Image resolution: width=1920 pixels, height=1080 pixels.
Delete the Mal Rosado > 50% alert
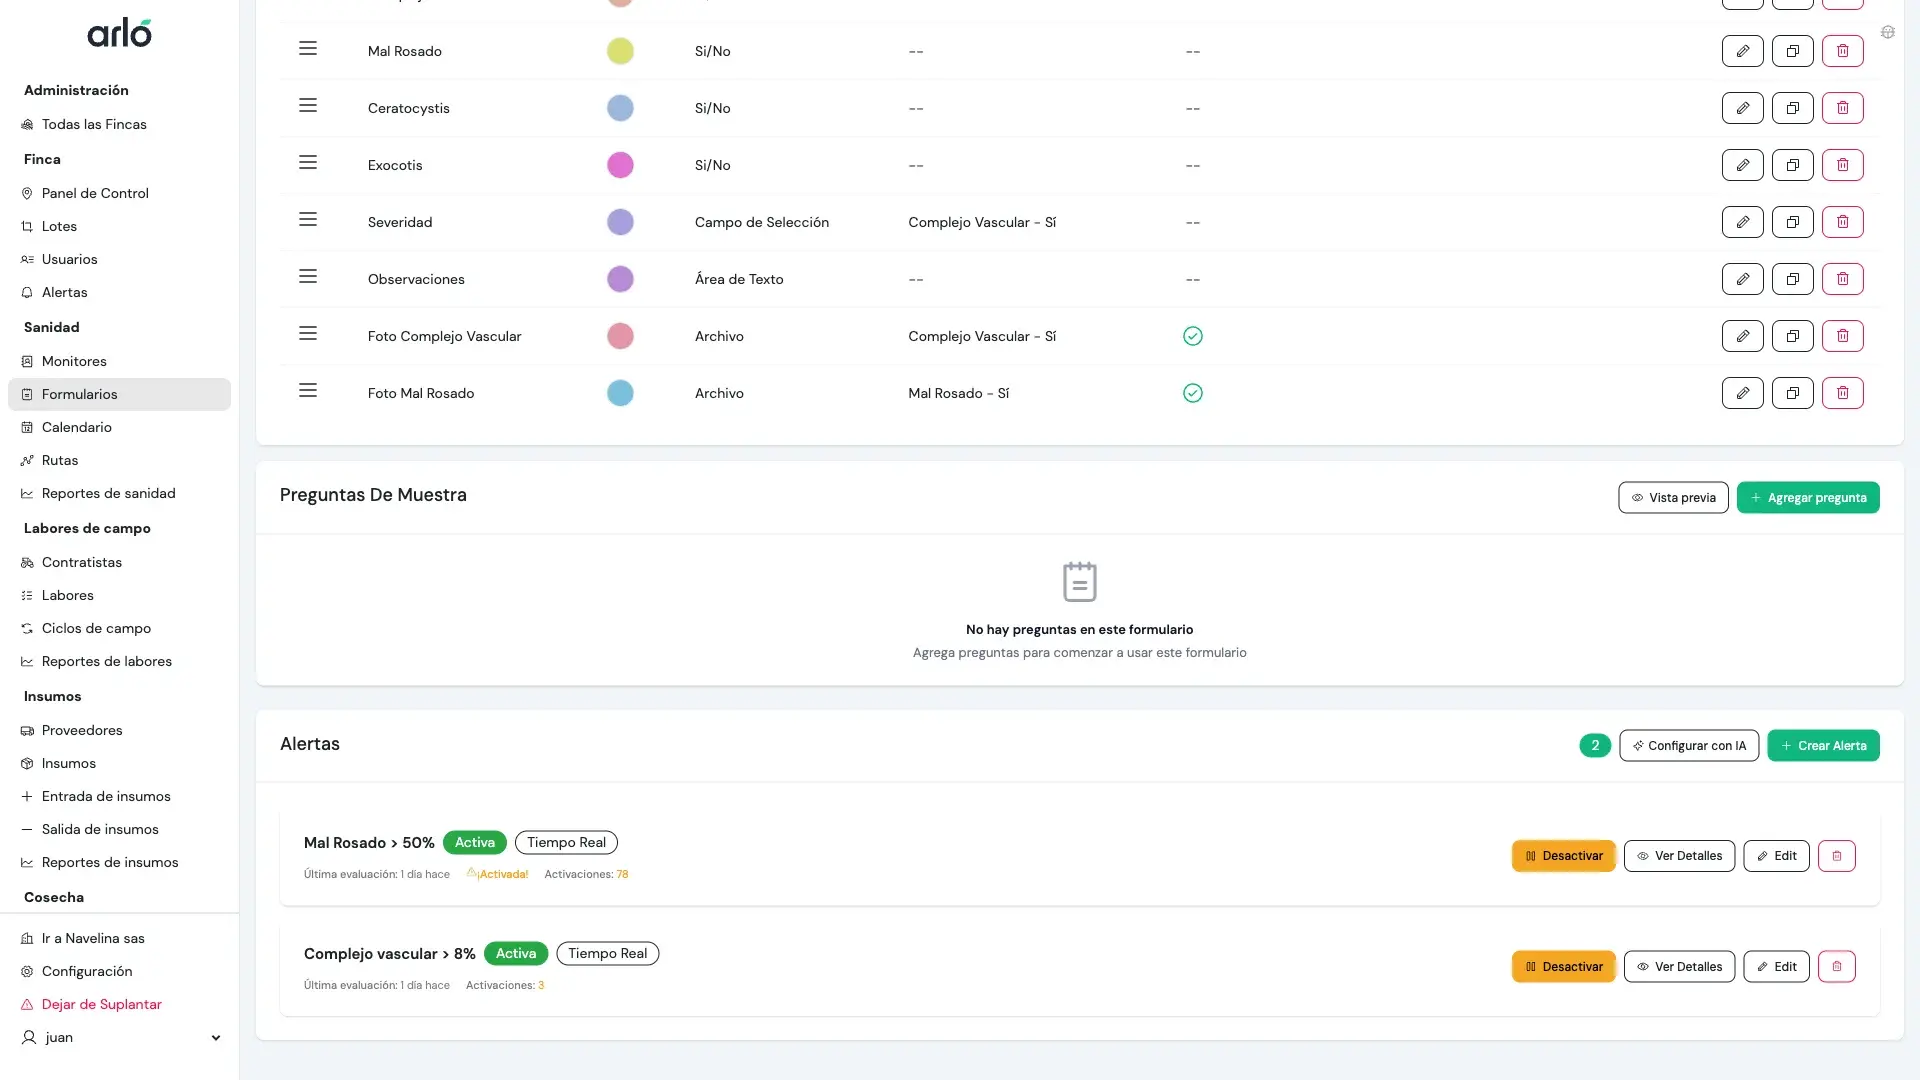(1836, 856)
